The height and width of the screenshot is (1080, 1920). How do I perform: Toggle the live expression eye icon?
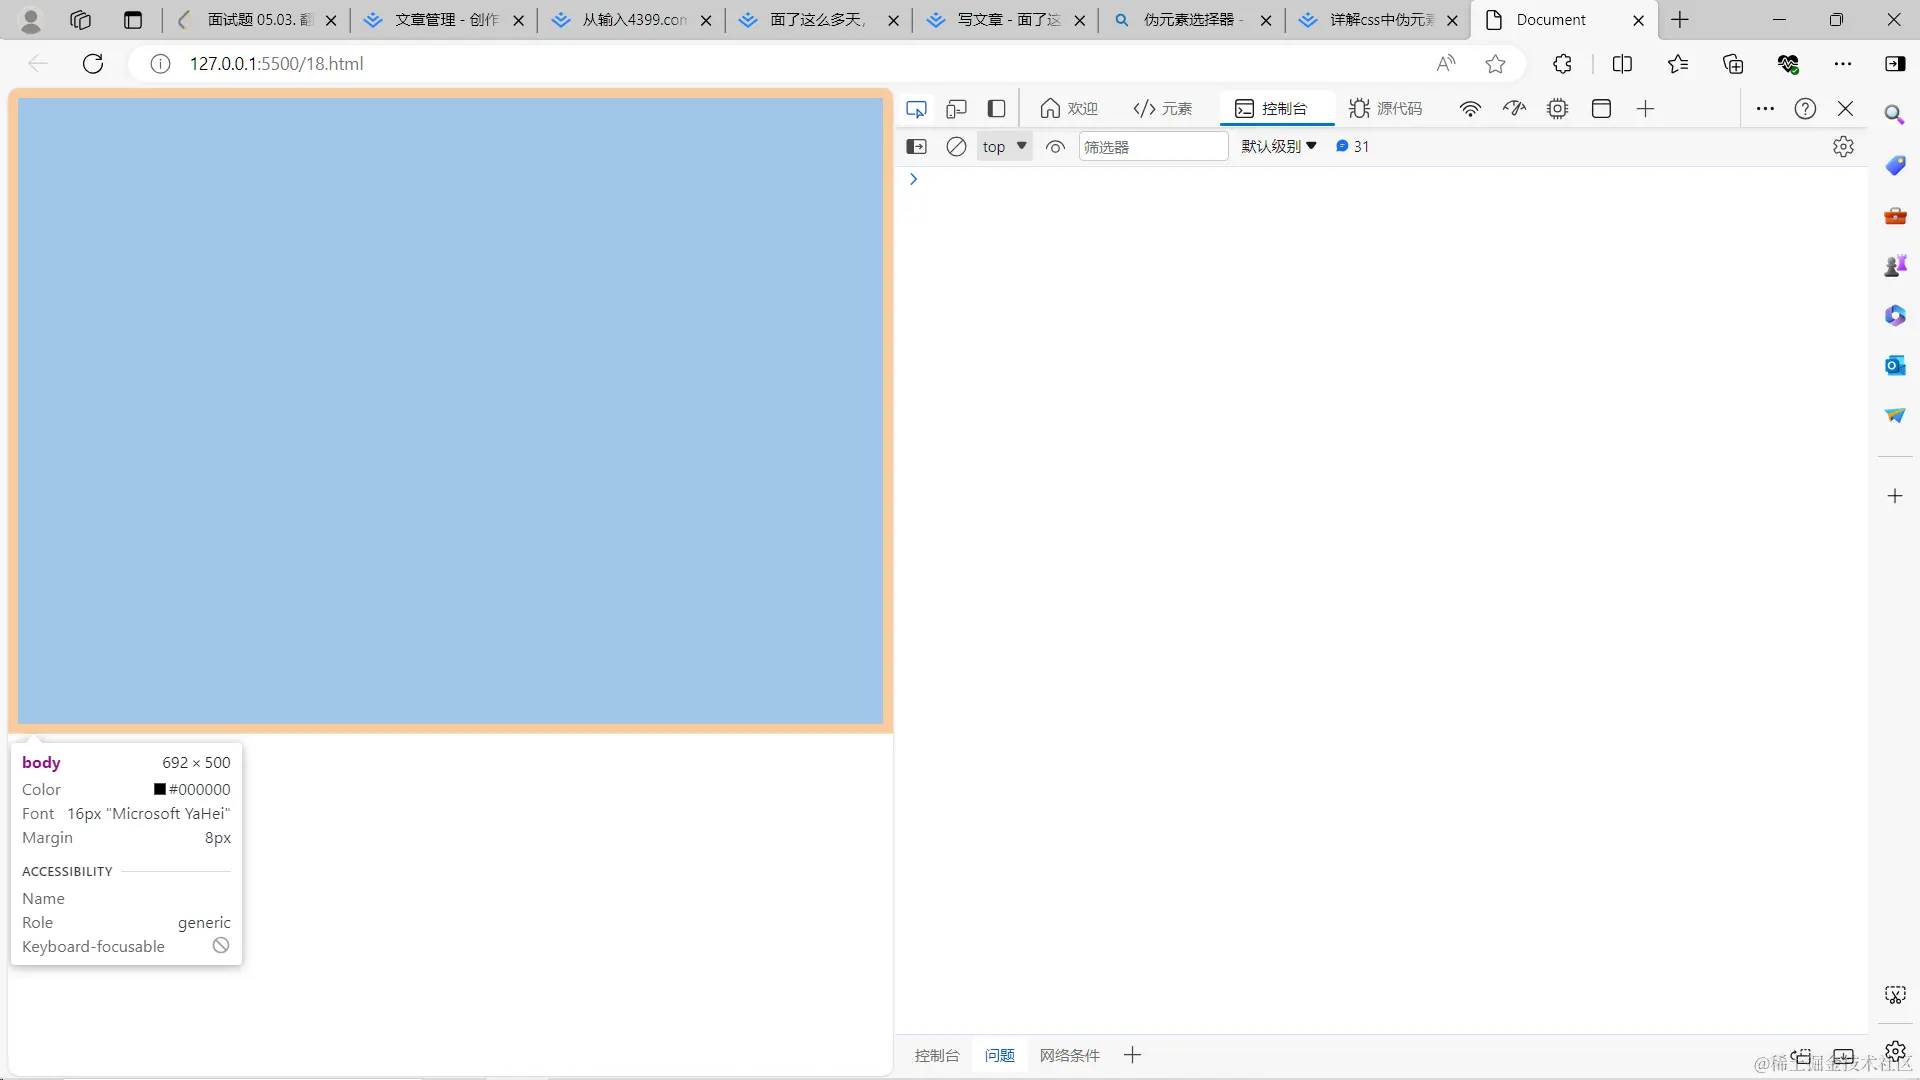[1055, 147]
